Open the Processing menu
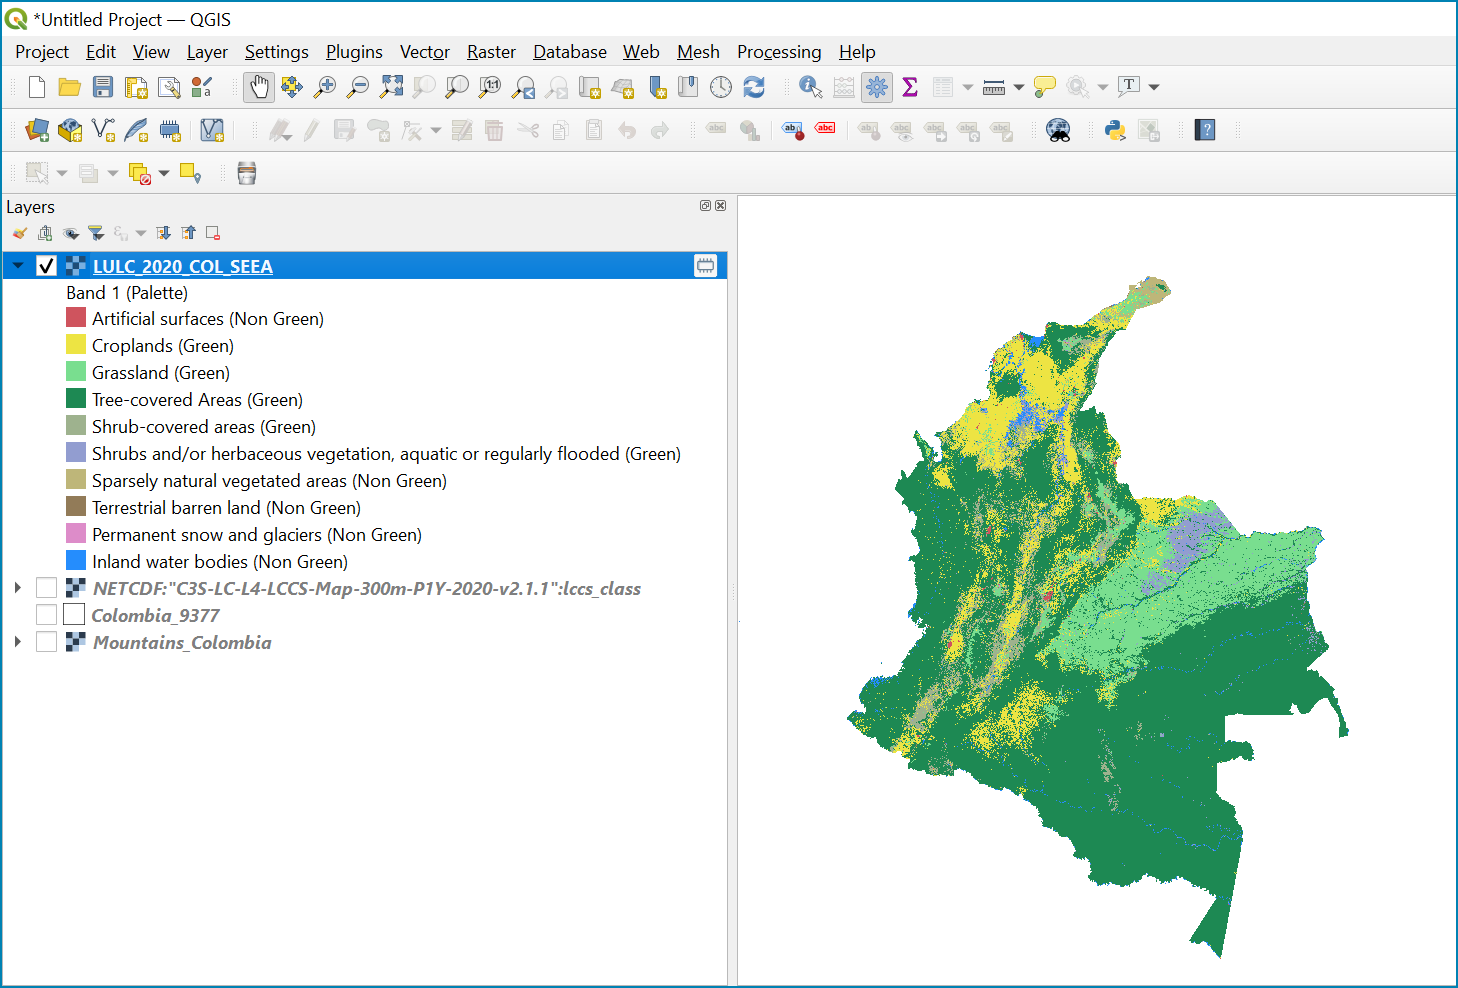 point(779,52)
